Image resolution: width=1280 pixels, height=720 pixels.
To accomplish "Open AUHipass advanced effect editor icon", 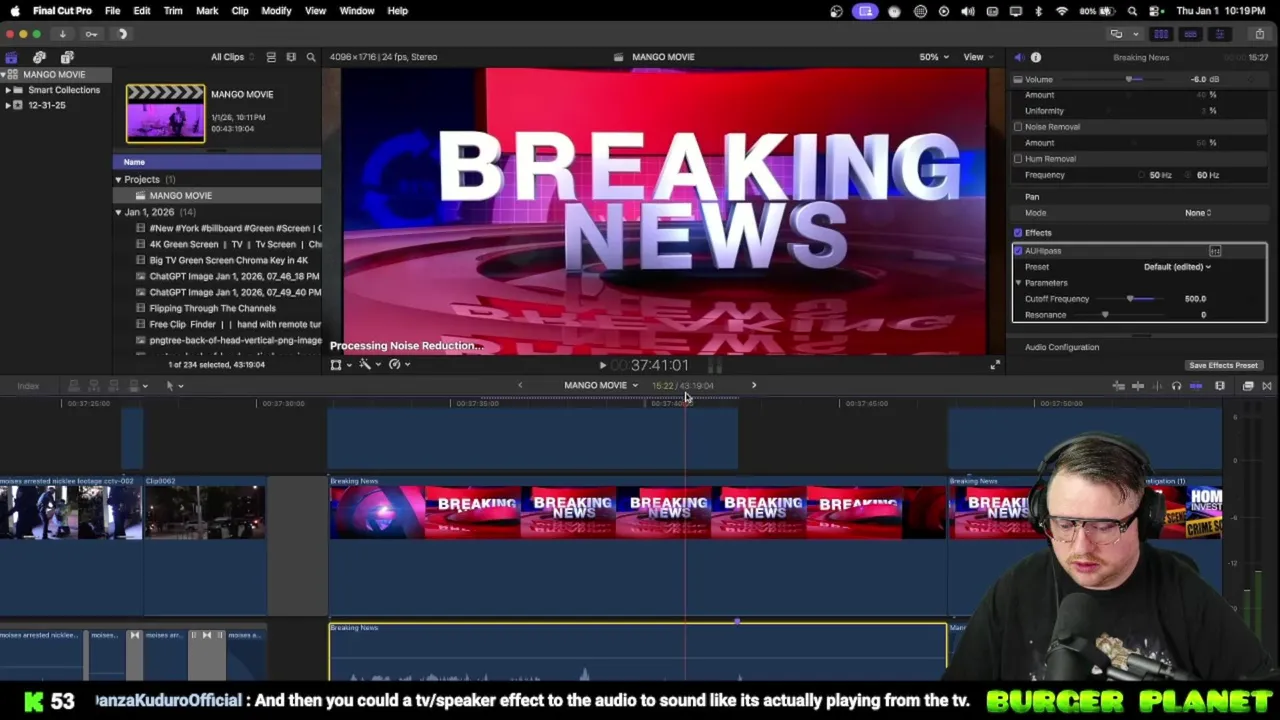I will (x=1215, y=251).
